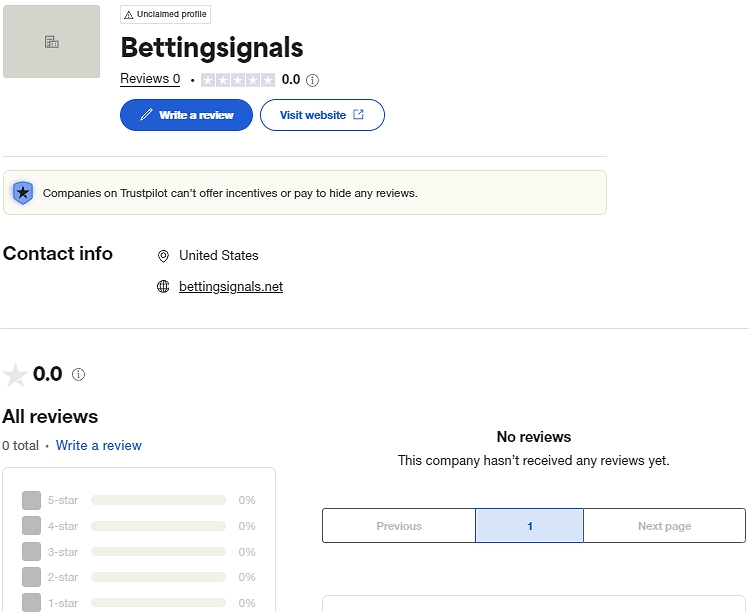Click the header star rating row
Image resolution: width=749 pixels, height=612 pixels.
coord(238,80)
